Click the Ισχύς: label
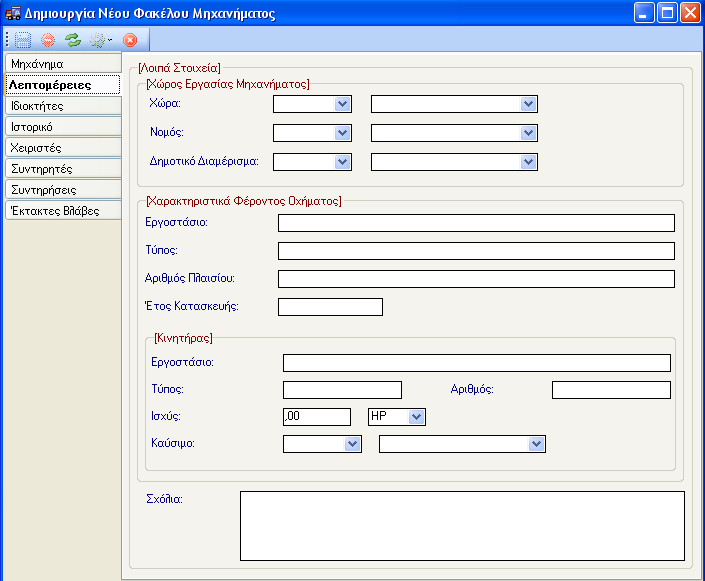 (x=166, y=416)
